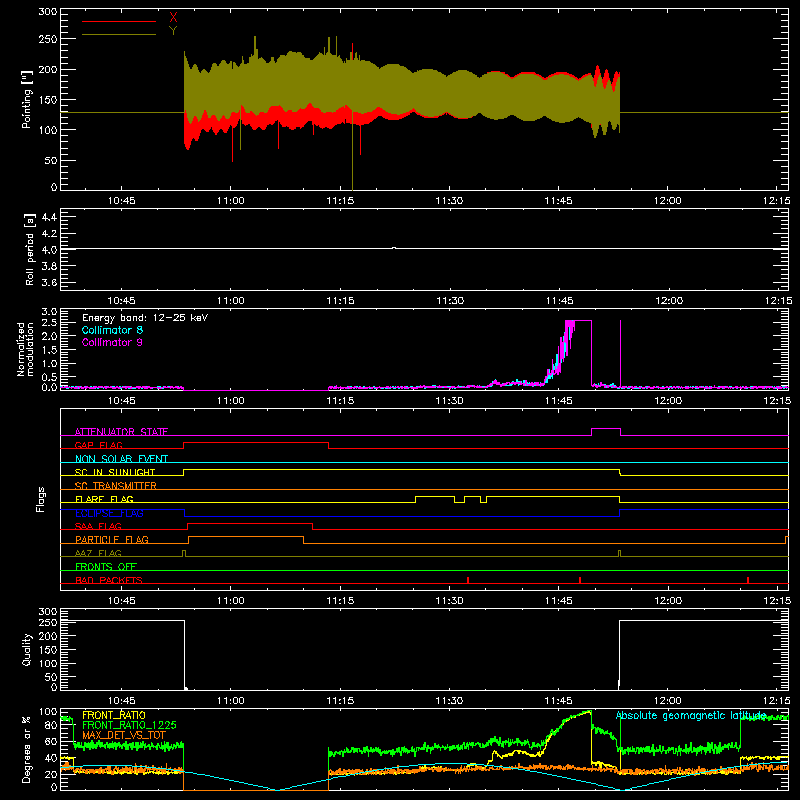Image resolution: width=800 pixels, height=800 pixels.
Task: Click the first BAD_PACKETS marker after 11:30
Action: tap(468, 580)
